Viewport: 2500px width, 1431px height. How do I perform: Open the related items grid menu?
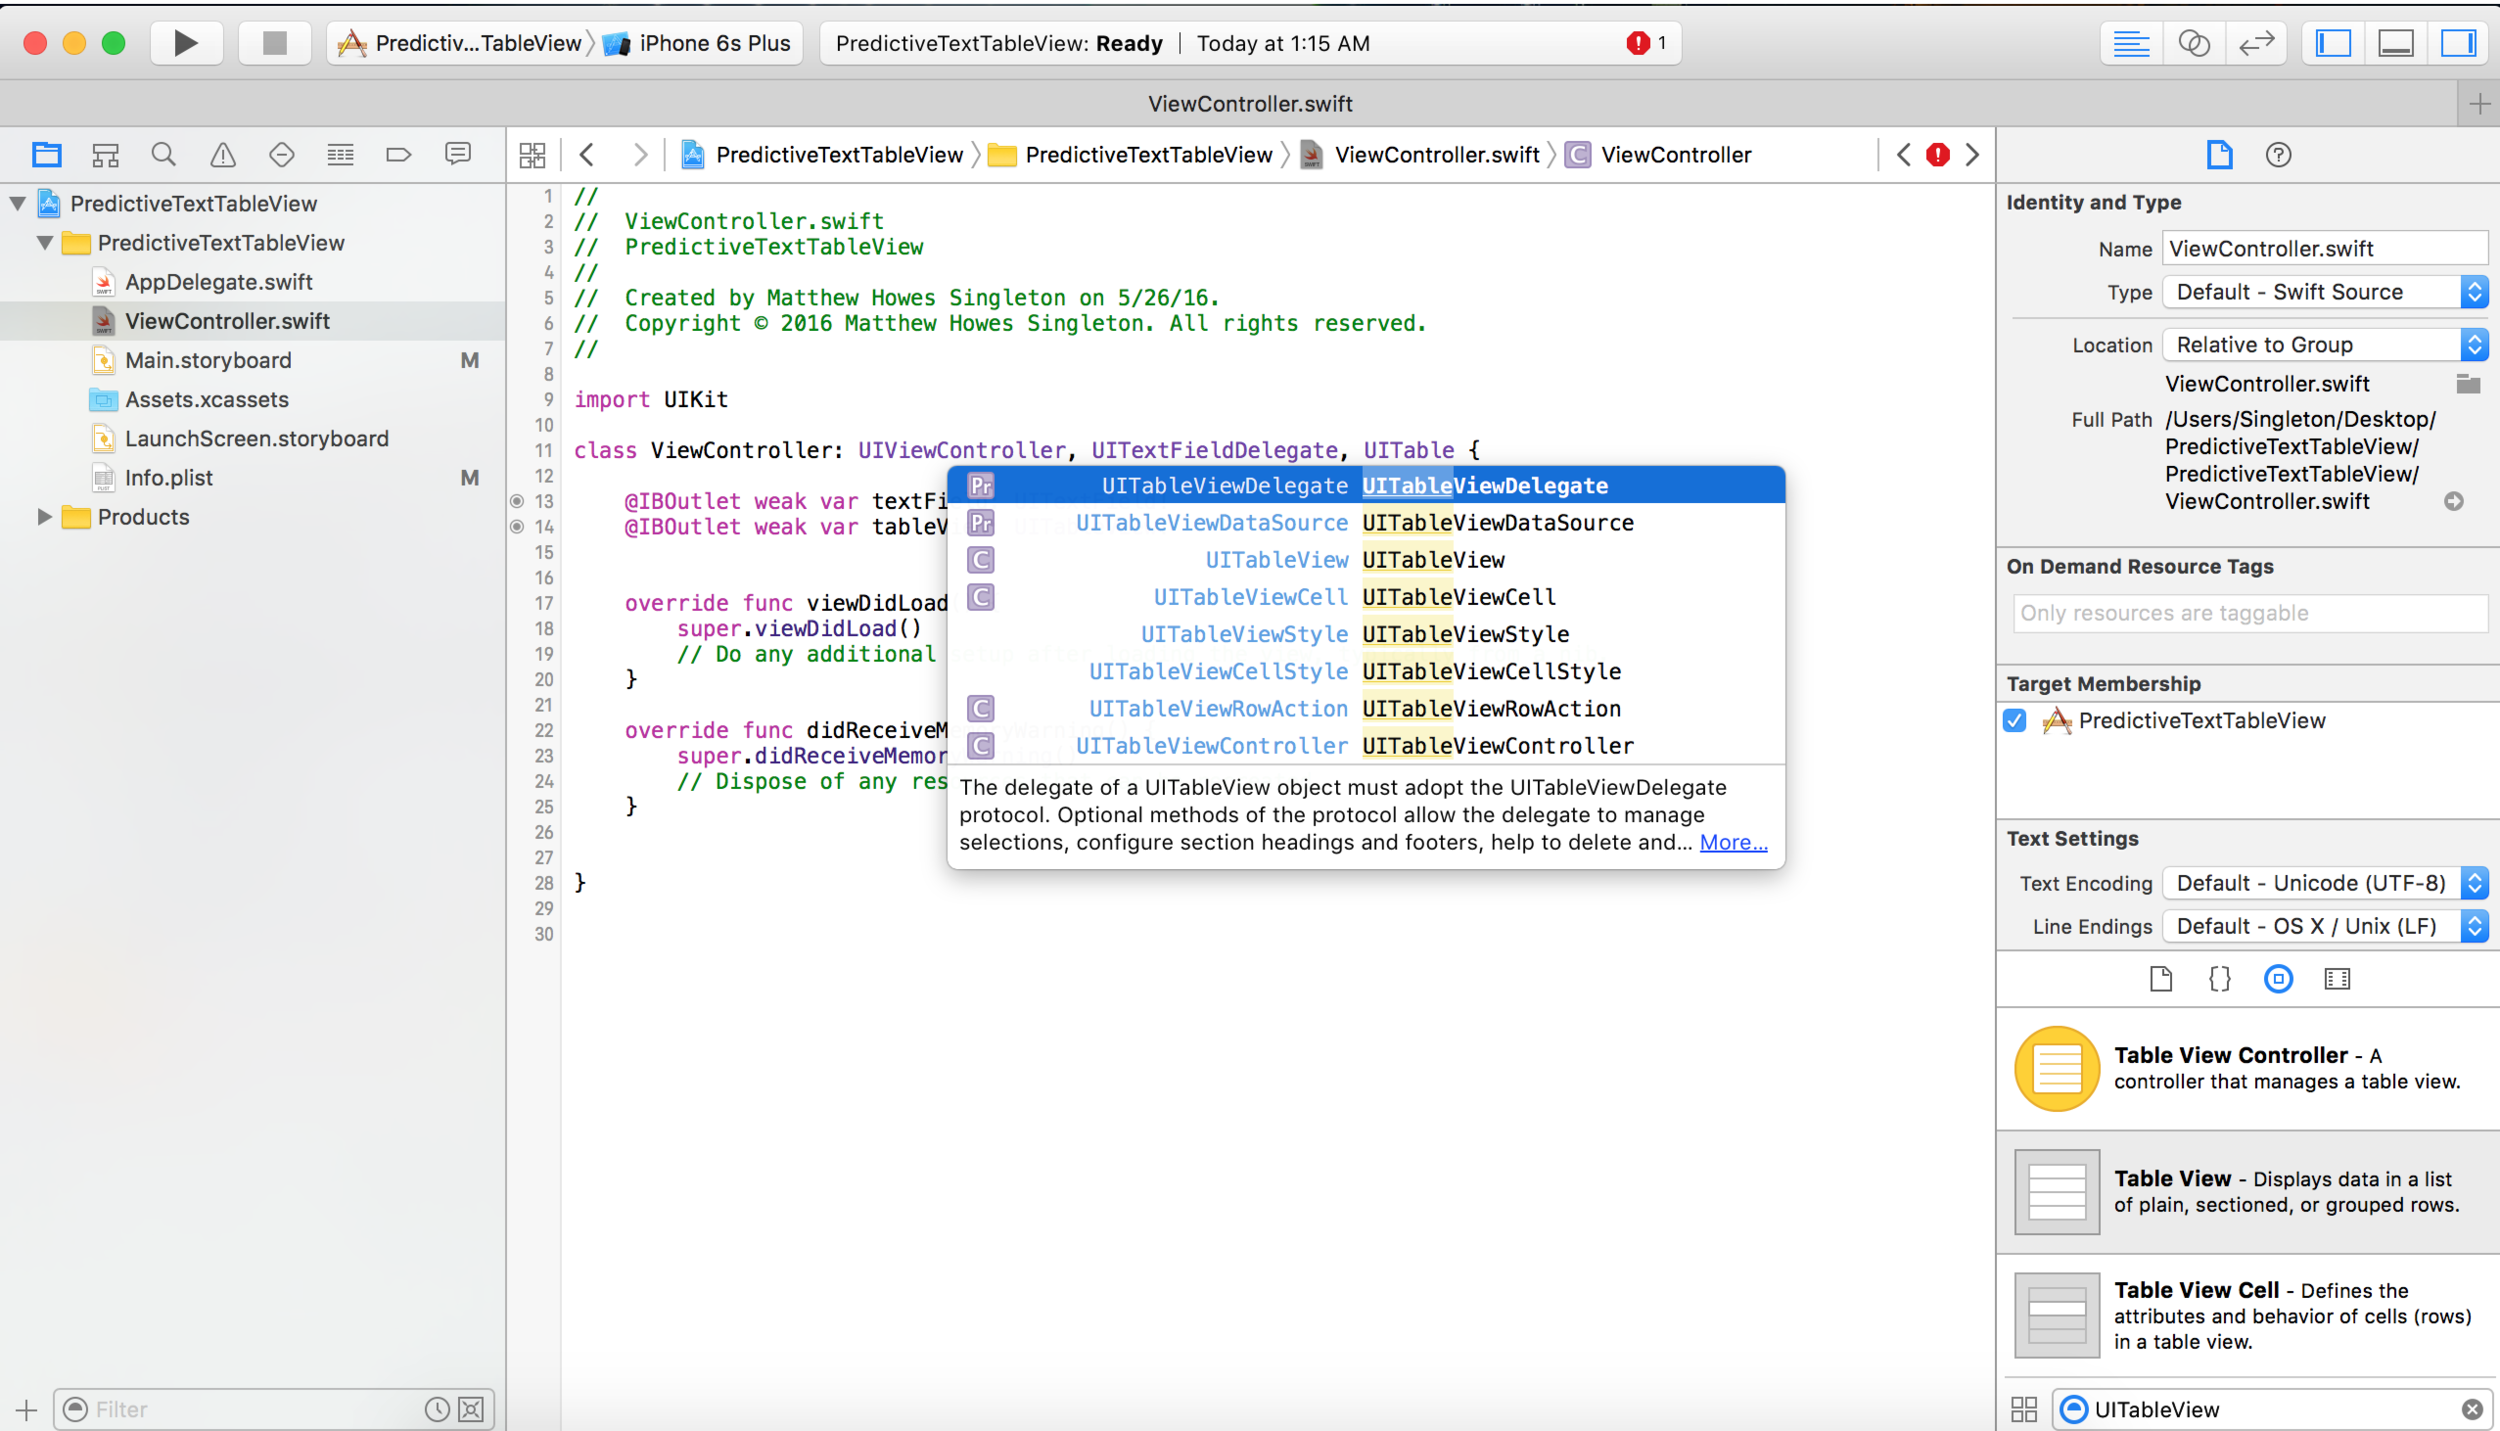click(532, 155)
